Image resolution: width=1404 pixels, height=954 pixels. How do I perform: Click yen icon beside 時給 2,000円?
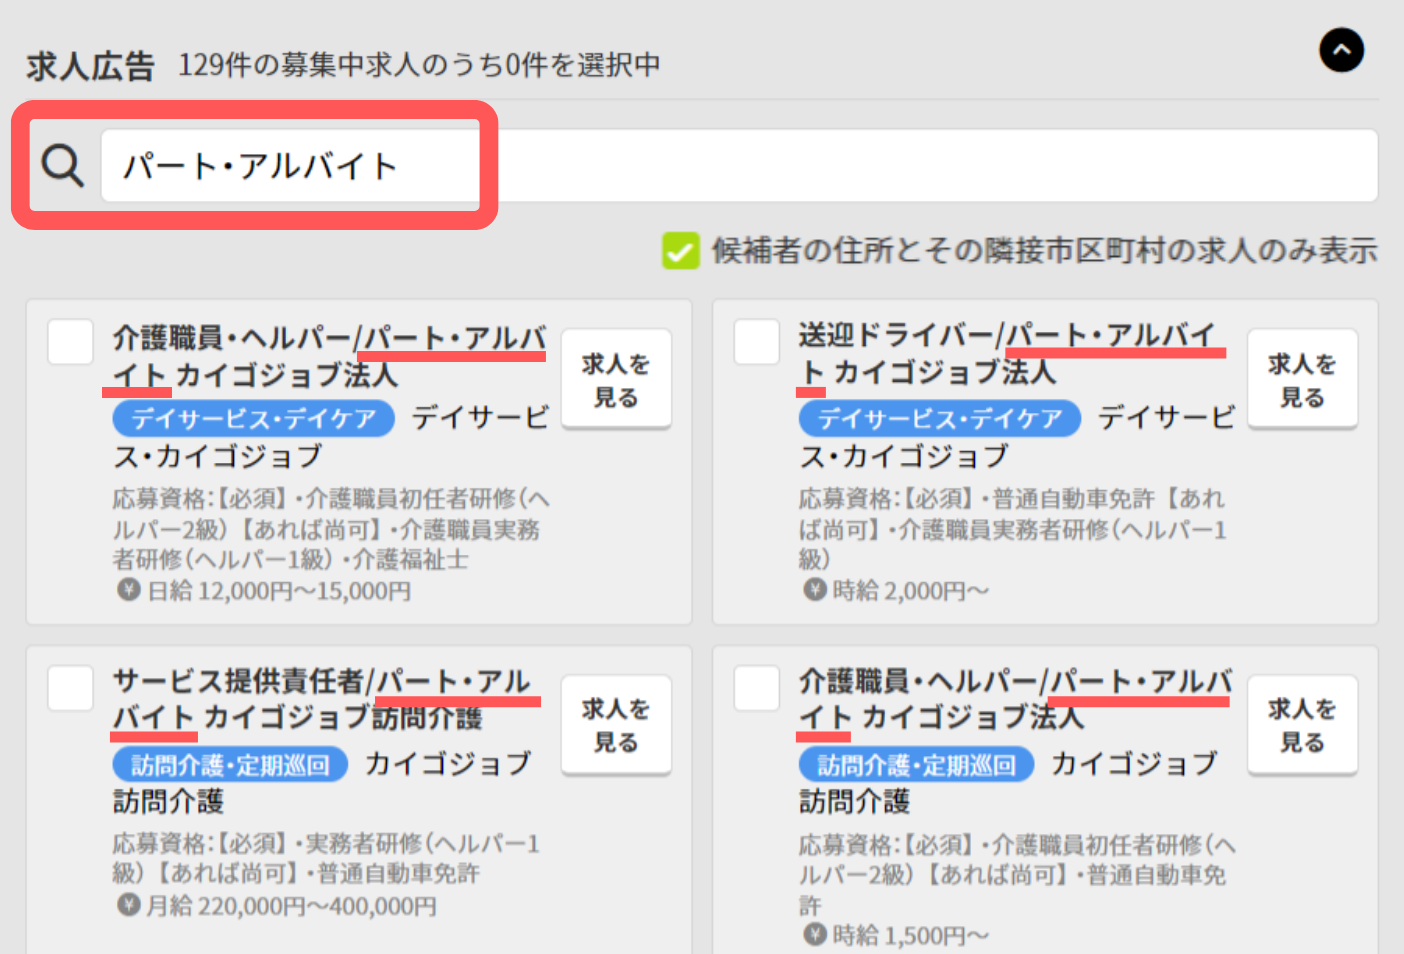tap(815, 590)
